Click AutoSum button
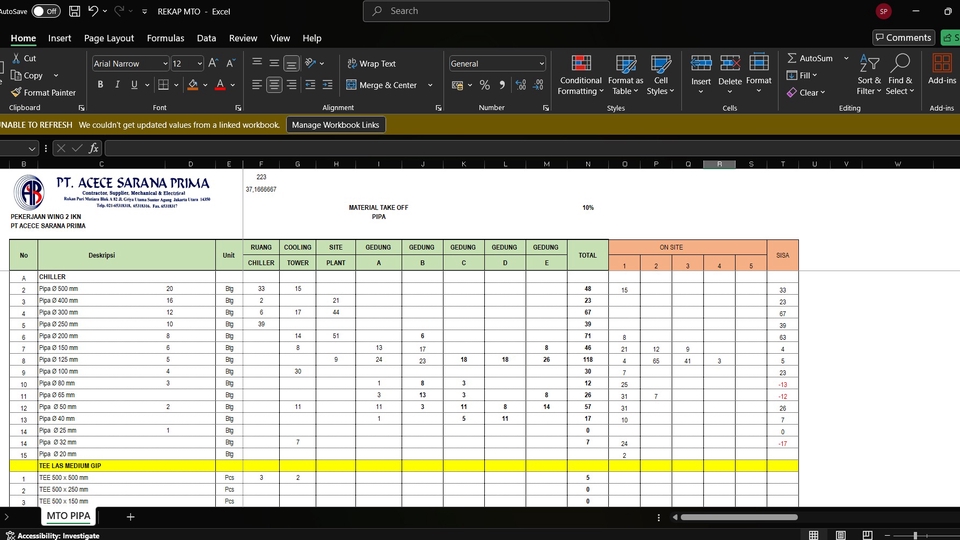The width and height of the screenshot is (960, 540). click(810, 58)
